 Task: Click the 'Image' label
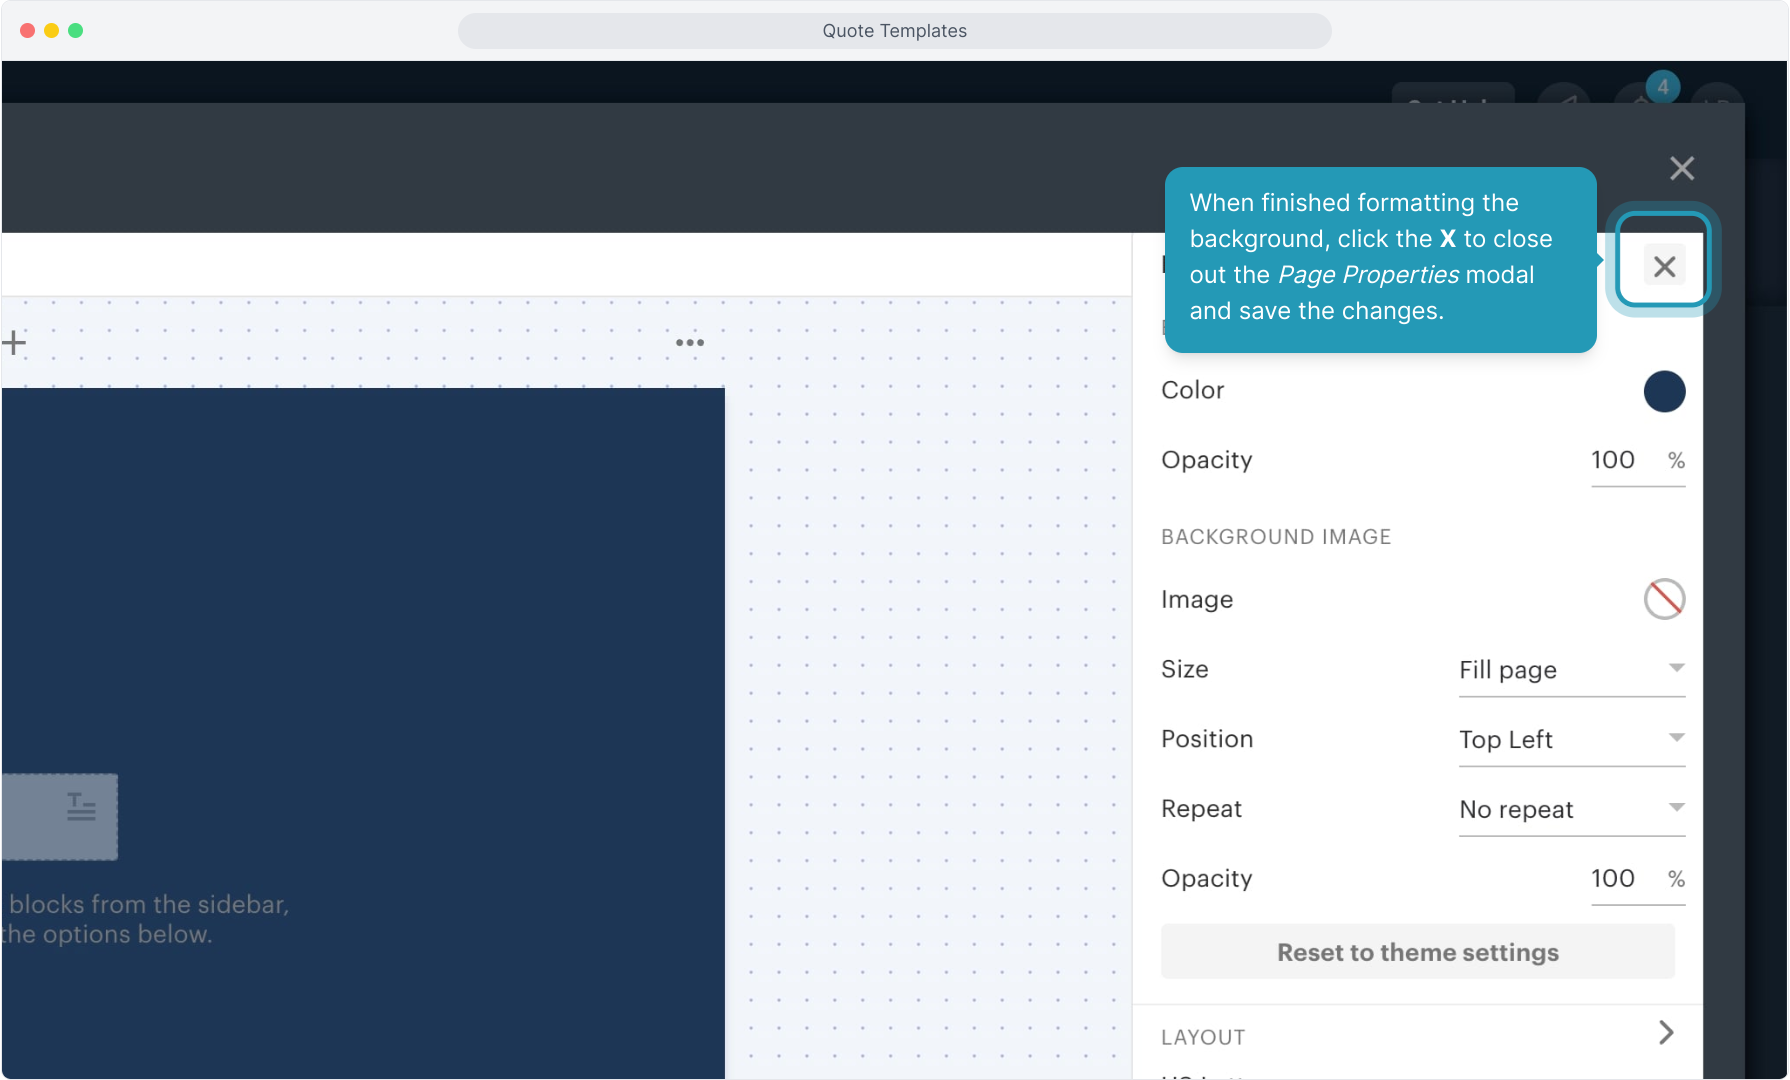[x=1197, y=599]
